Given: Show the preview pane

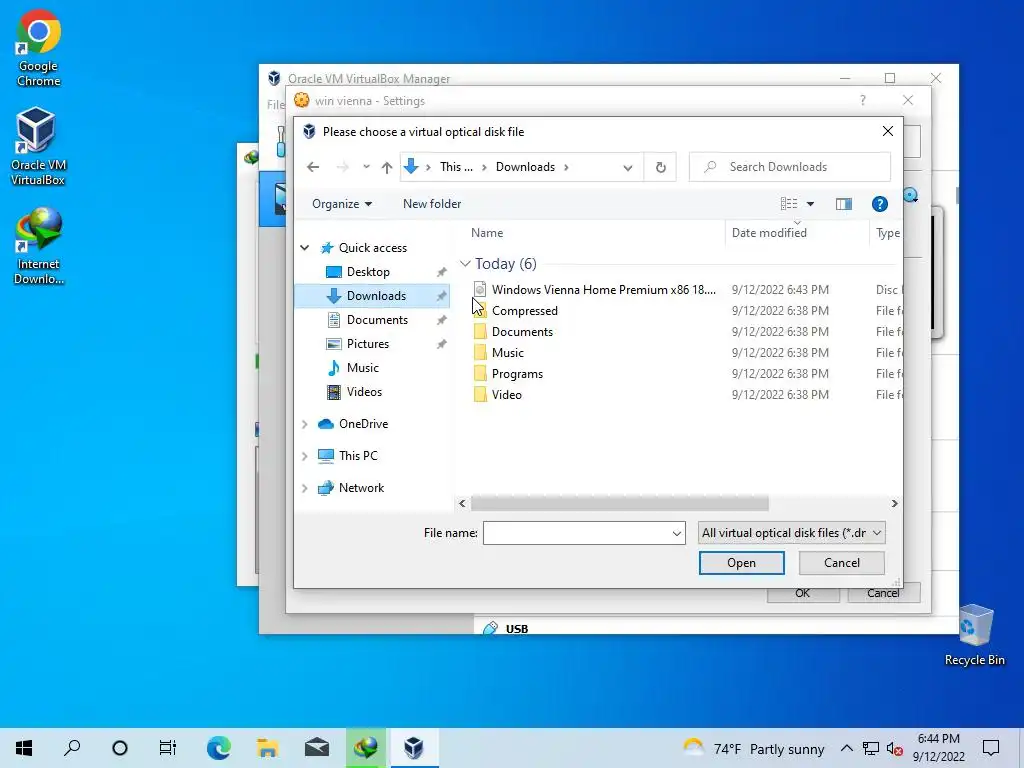Looking at the screenshot, I should 844,204.
